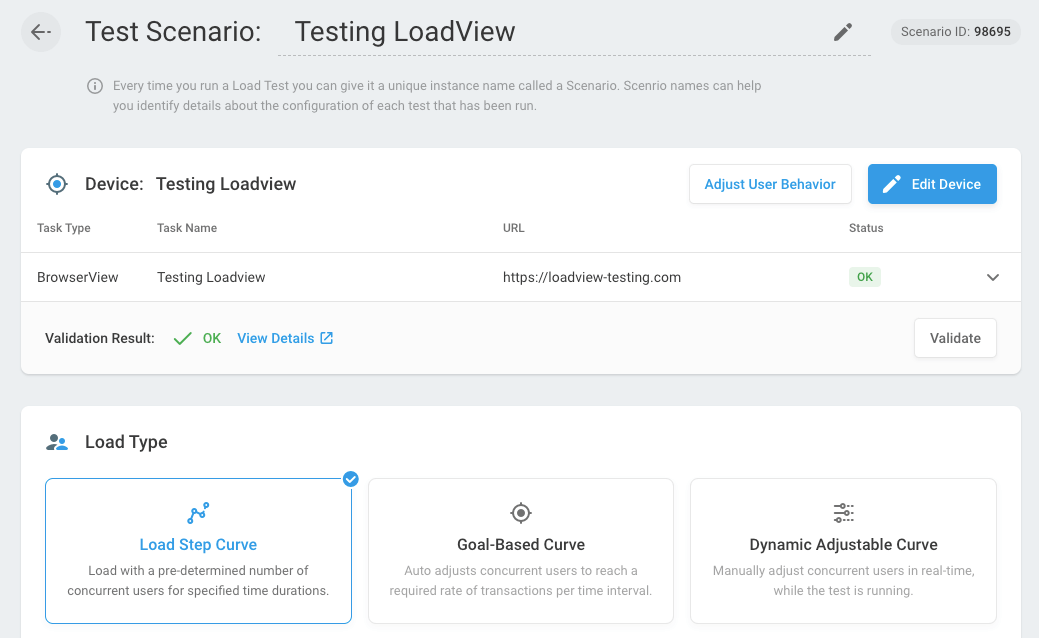Click the Task Type column header
Viewport: 1039px width, 638px height.
(64, 228)
